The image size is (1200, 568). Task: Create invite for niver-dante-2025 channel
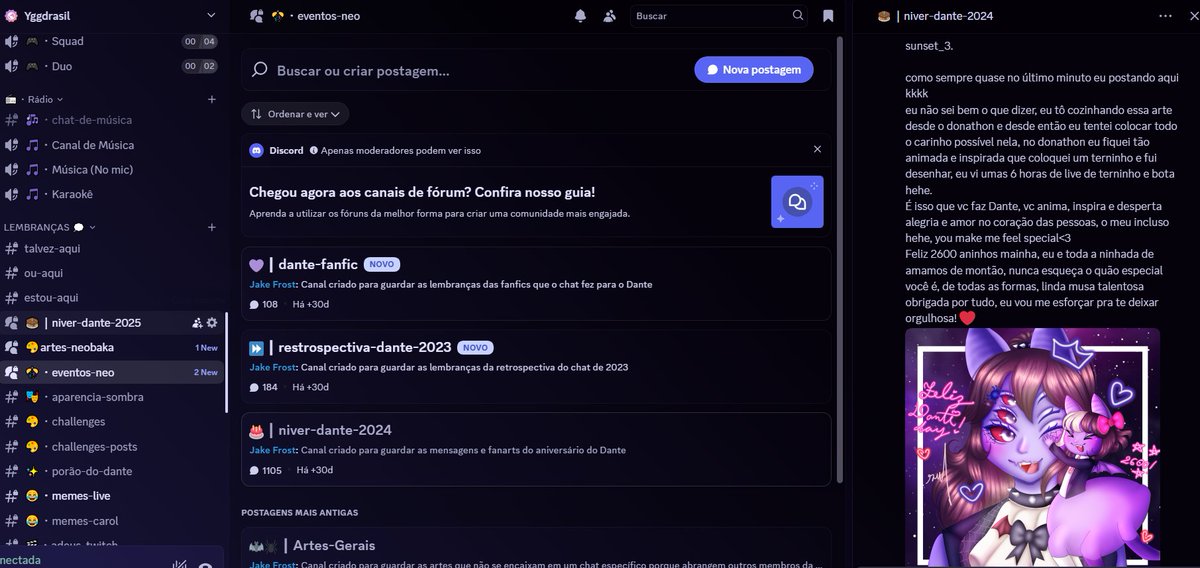[197, 323]
